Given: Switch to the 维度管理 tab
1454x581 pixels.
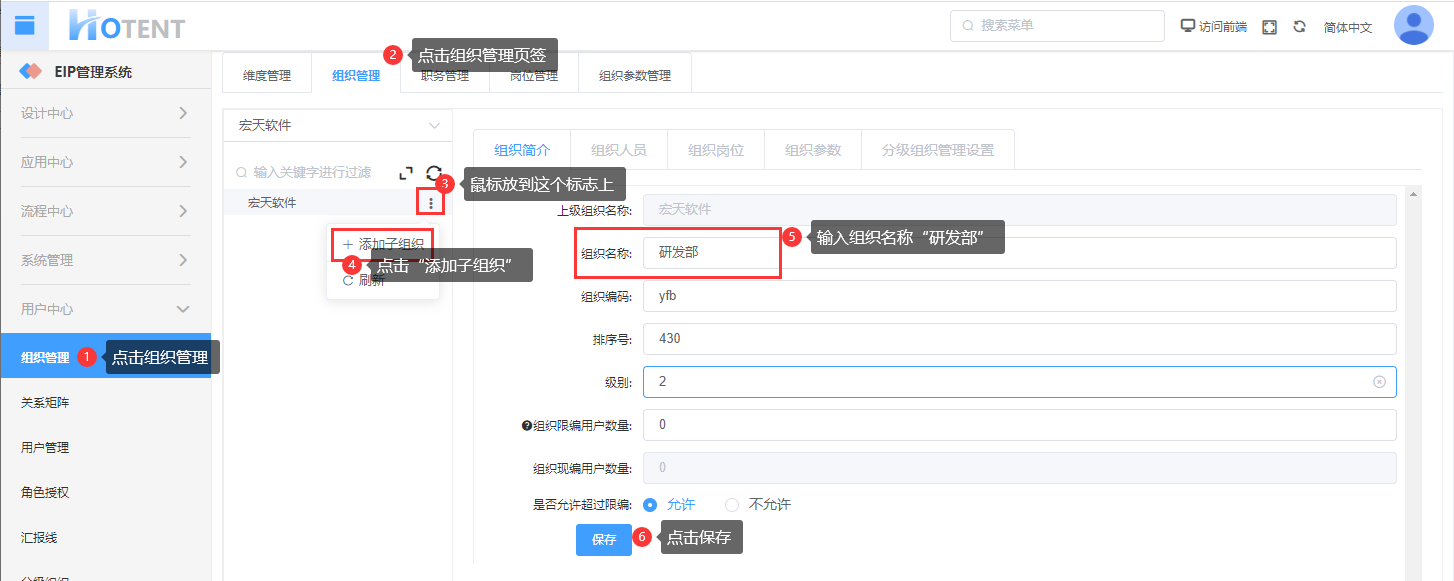Looking at the screenshot, I should coord(267,75).
